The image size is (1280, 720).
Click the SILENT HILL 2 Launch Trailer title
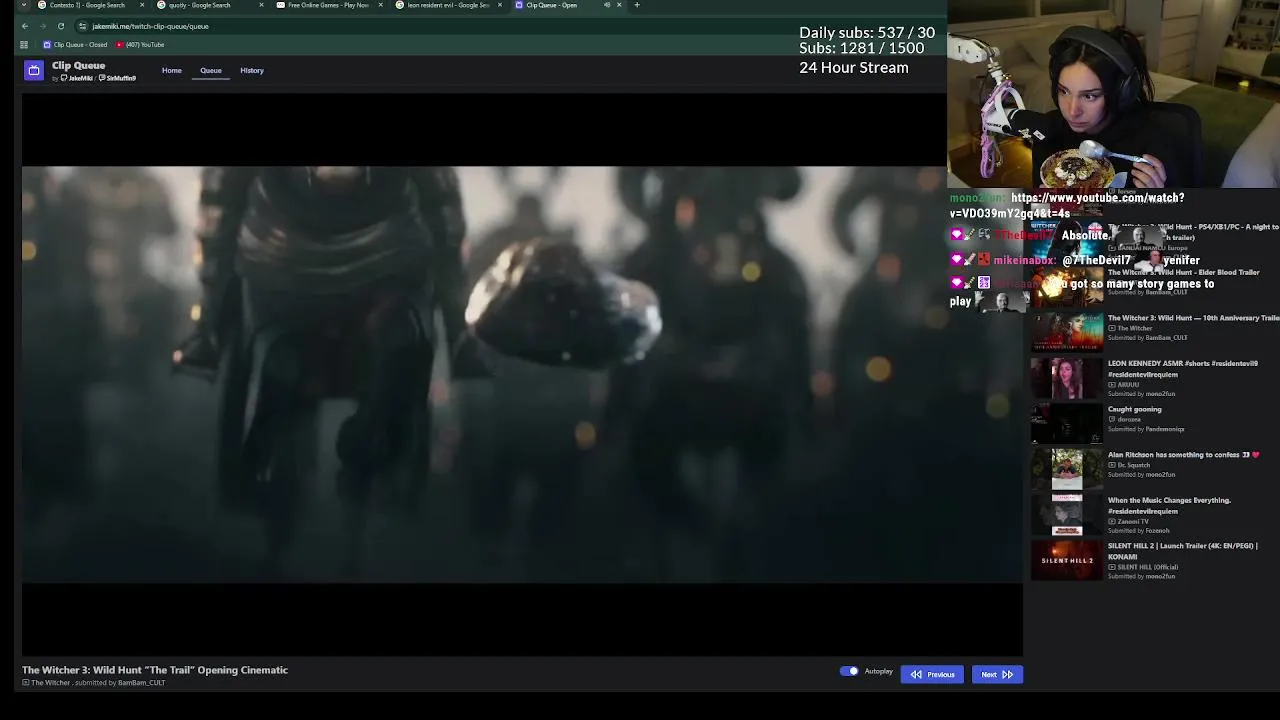[1182, 551]
